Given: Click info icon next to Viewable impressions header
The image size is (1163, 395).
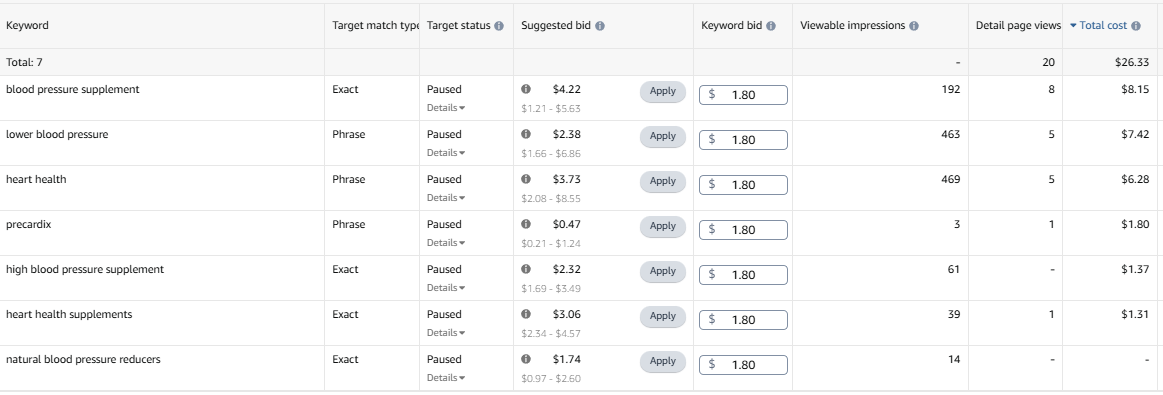Looking at the screenshot, I should click(x=914, y=26).
